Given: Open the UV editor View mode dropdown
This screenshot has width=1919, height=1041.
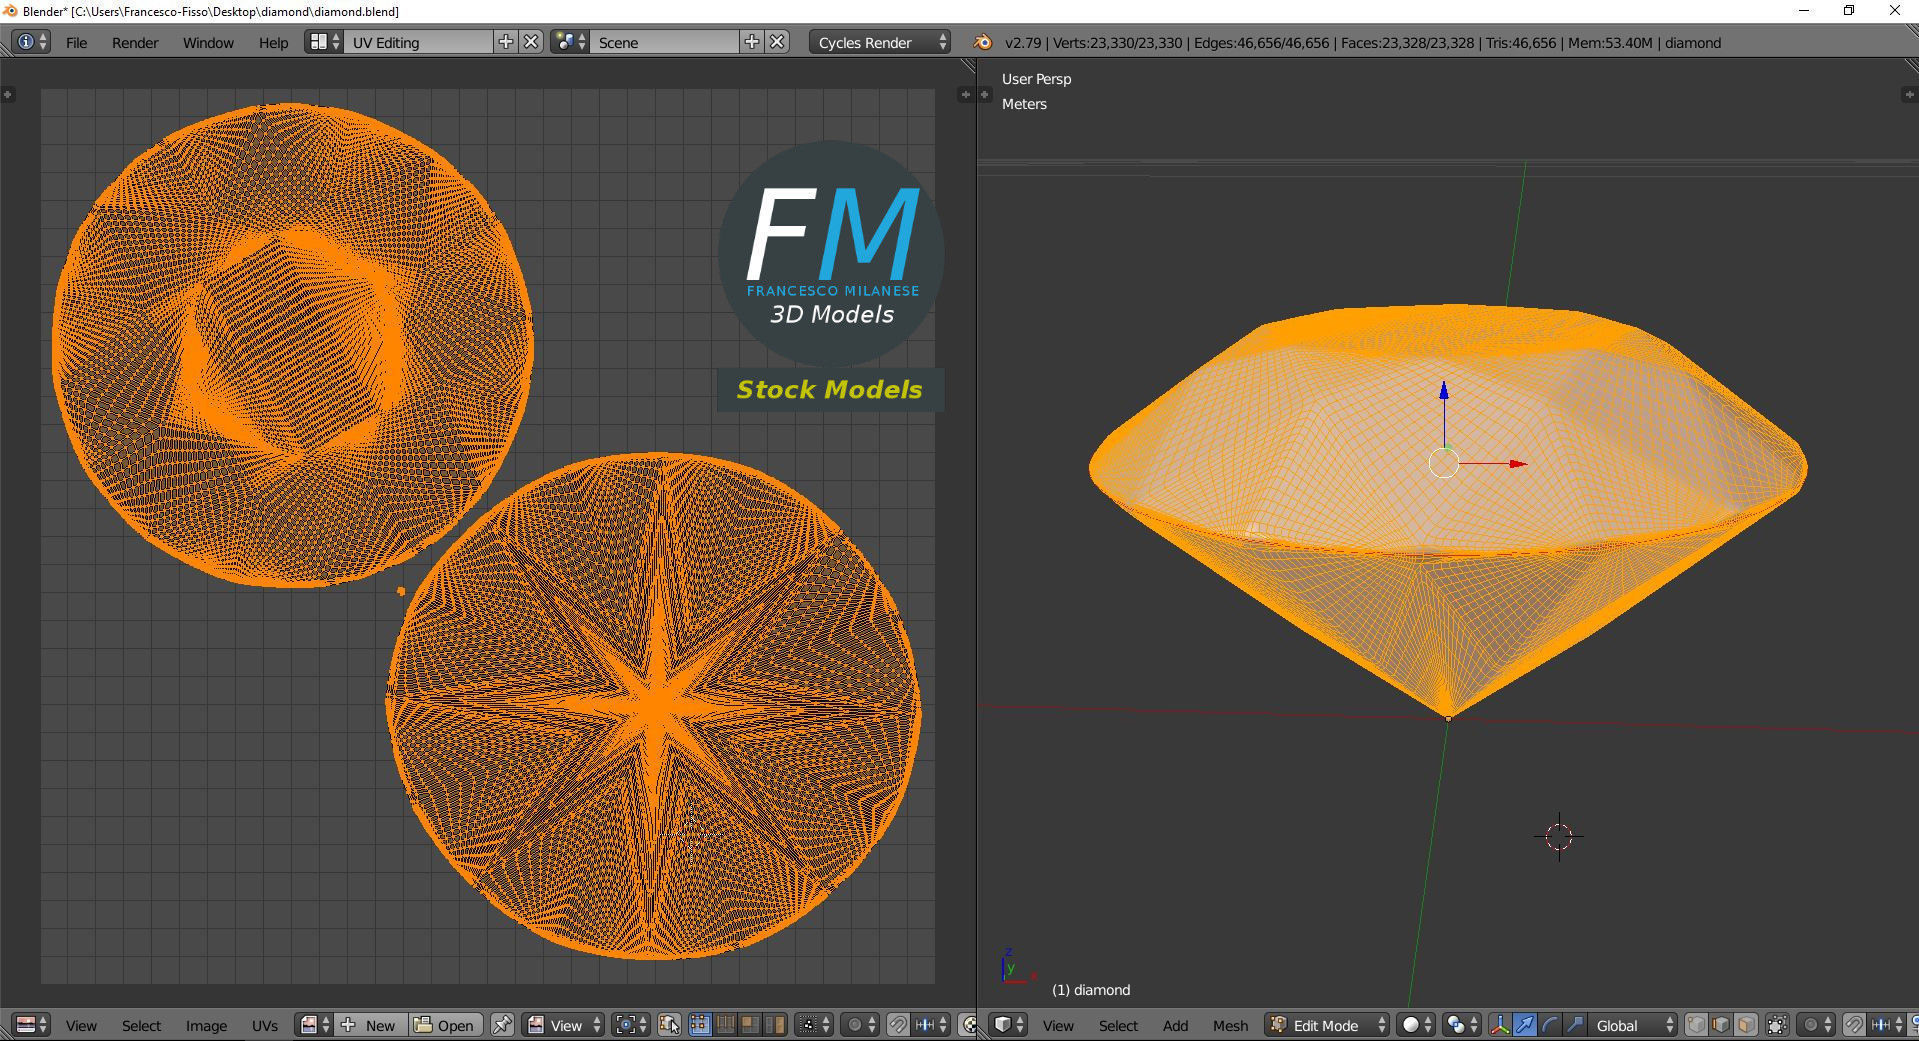Looking at the screenshot, I should click(564, 1025).
